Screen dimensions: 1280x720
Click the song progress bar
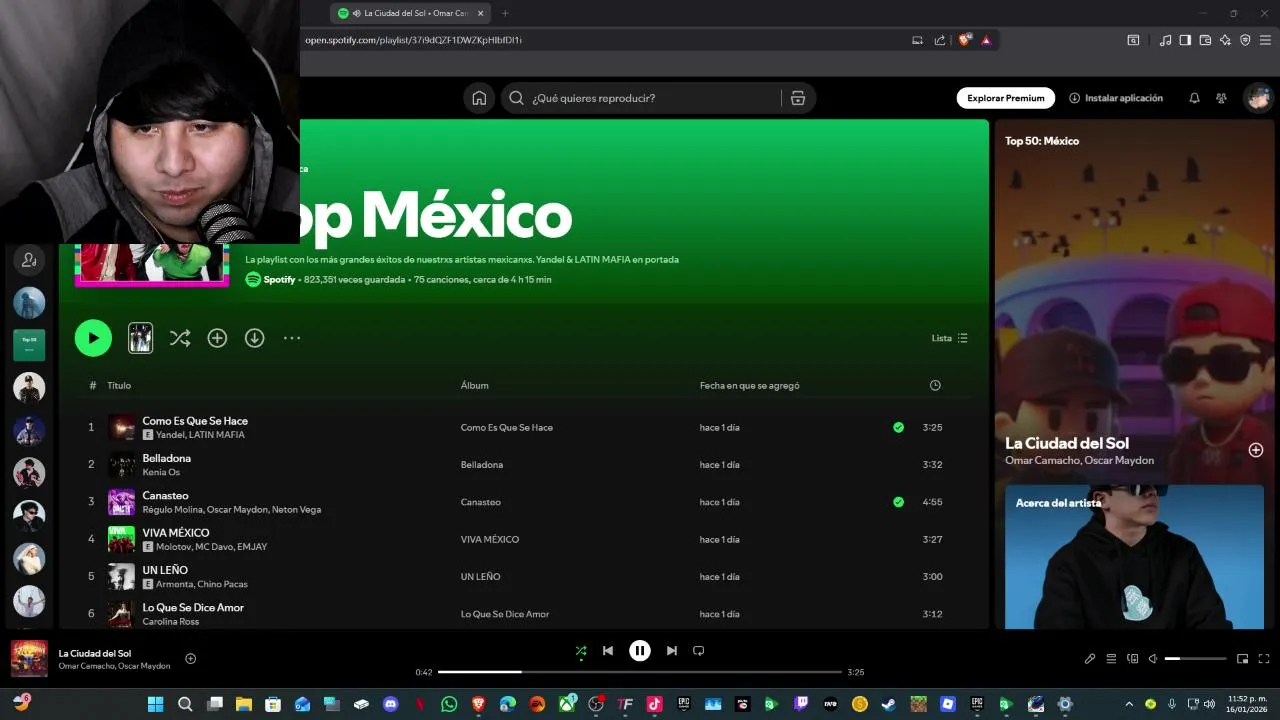point(640,672)
